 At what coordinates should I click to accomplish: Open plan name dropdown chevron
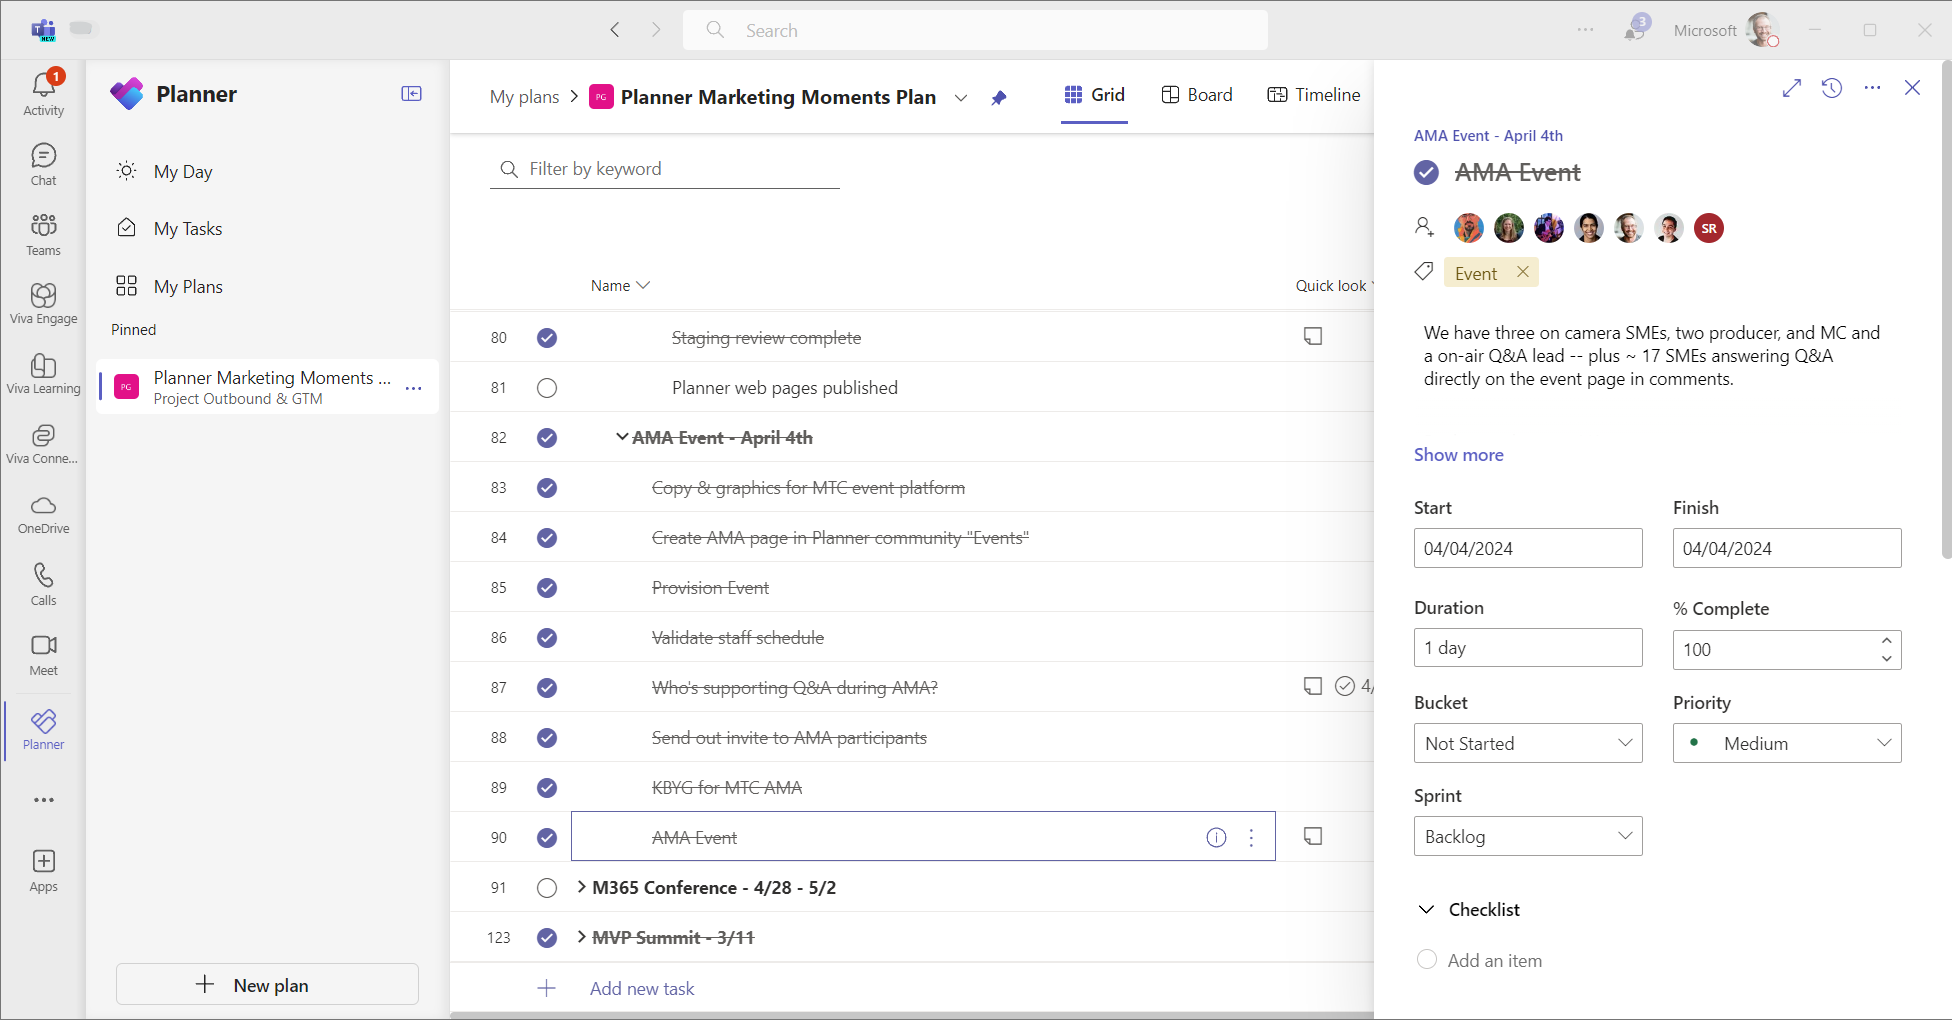(x=961, y=97)
